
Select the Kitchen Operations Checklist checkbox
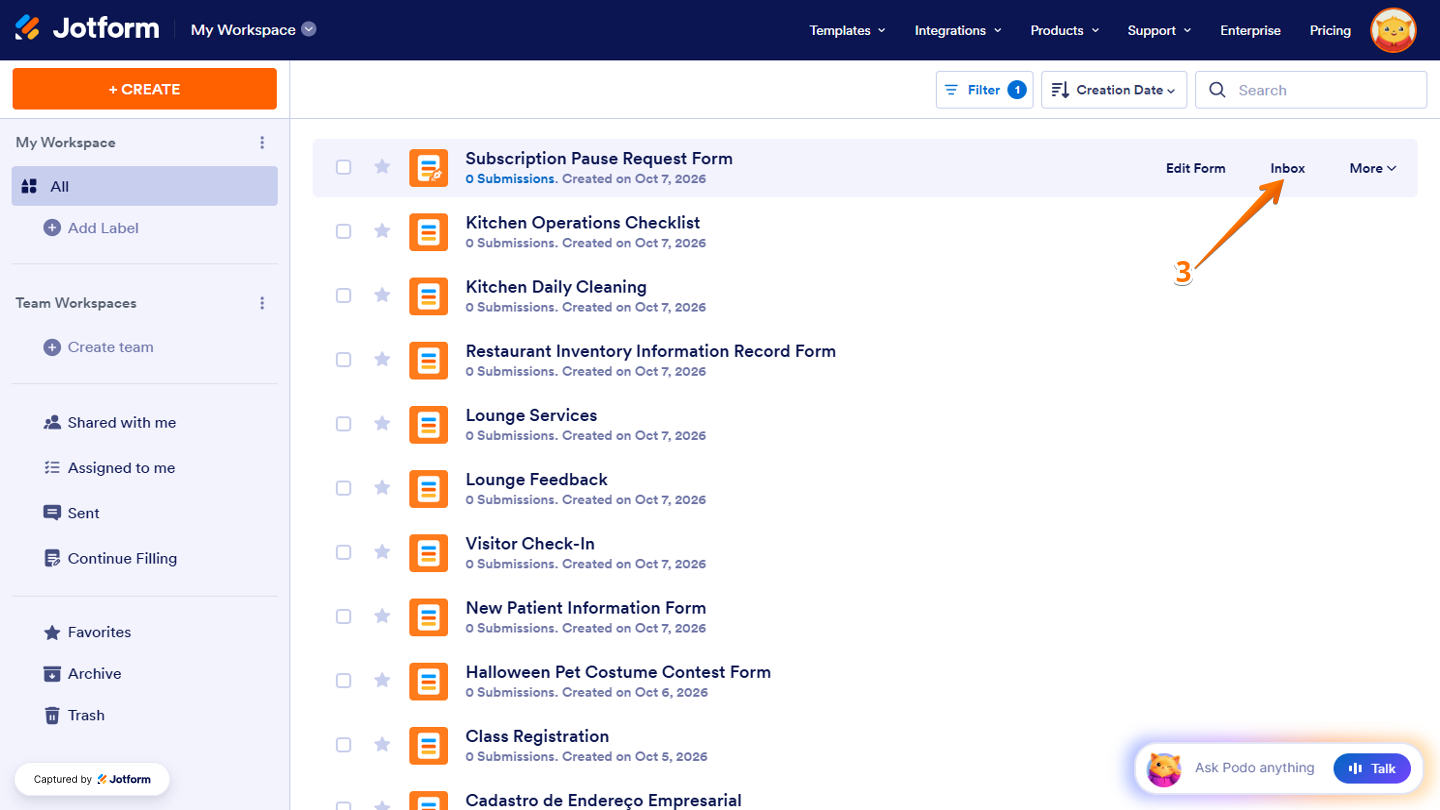[343, 231]
